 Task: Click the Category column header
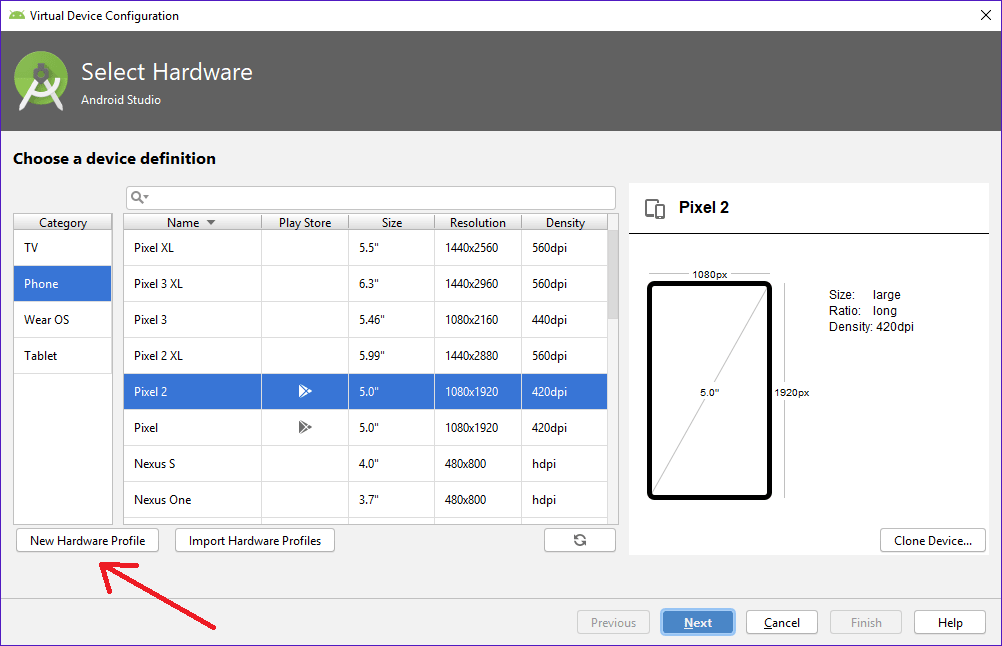coord(63,222)
